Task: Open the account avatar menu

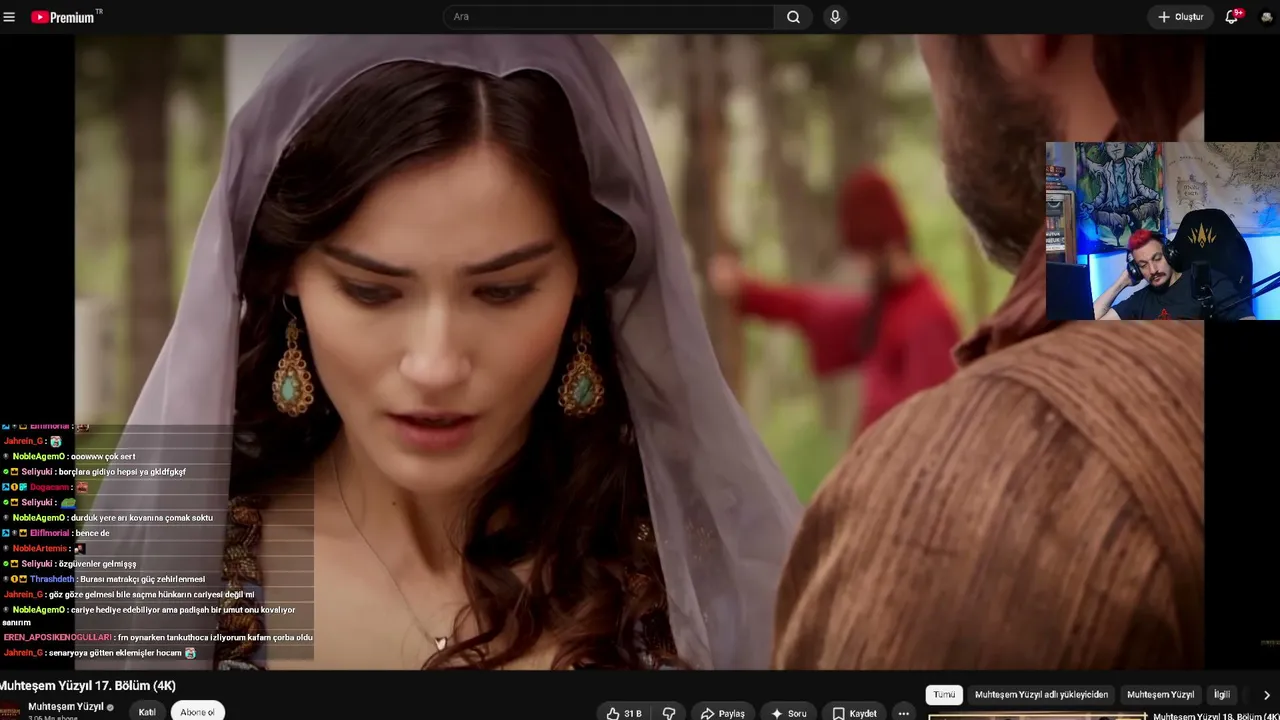Action: (x=1267, y=17)
